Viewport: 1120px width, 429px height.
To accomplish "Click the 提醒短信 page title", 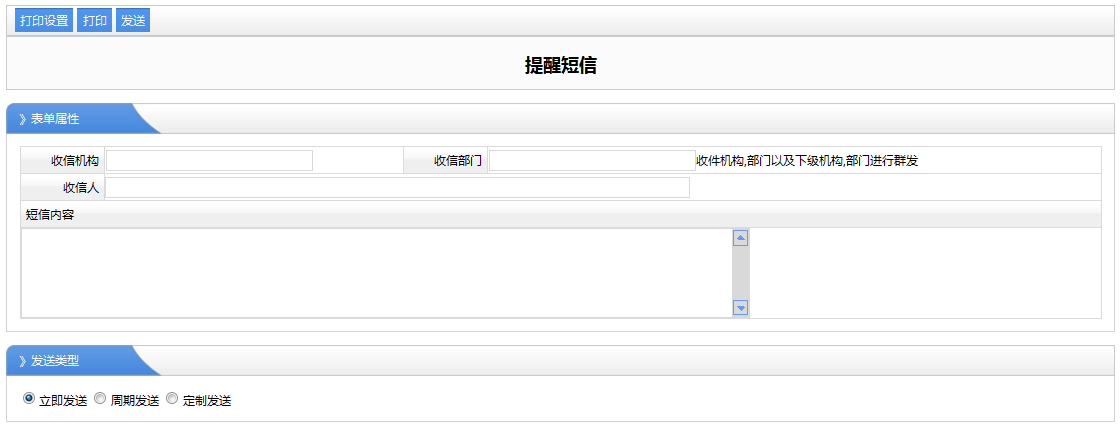I will pyautogui.click(x=560, y=66).
